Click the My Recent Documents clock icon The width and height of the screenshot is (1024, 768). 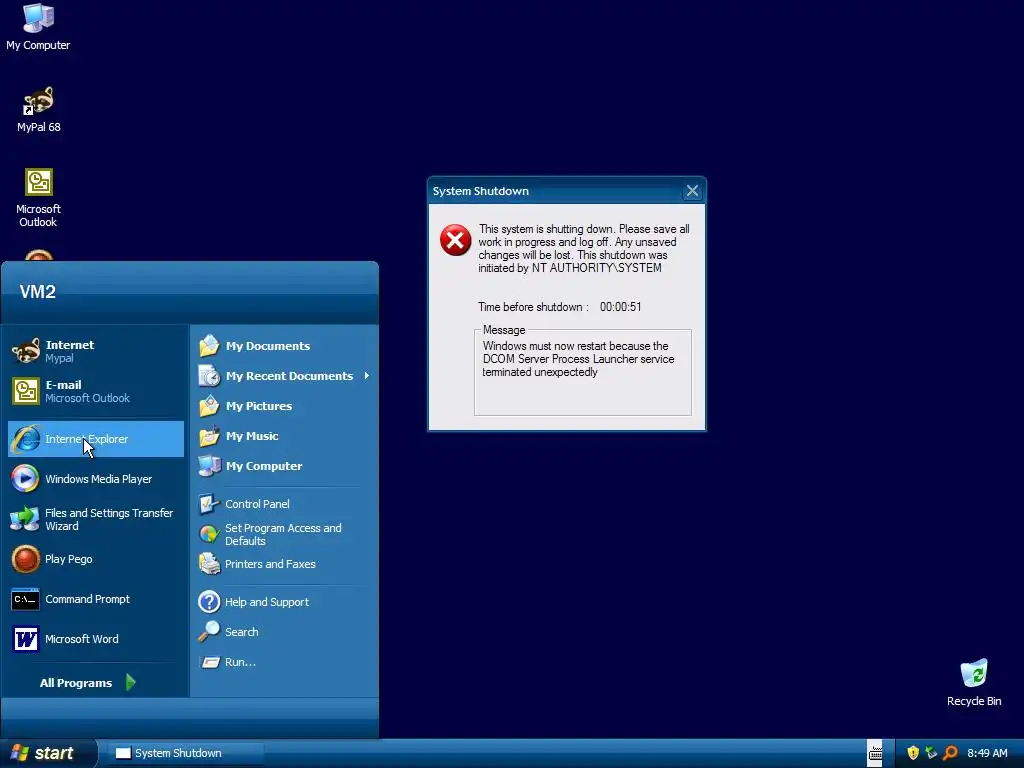tap(209, 376)
